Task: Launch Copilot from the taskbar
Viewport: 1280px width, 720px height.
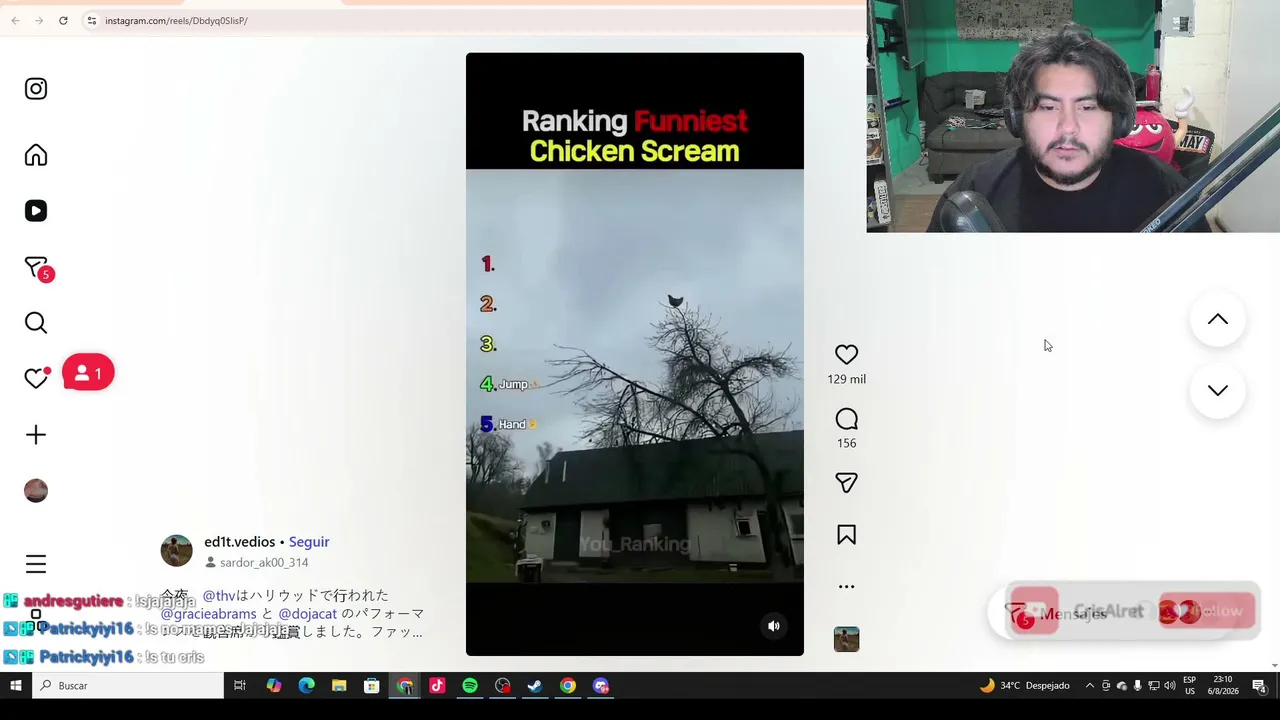Action: (273, 686)
